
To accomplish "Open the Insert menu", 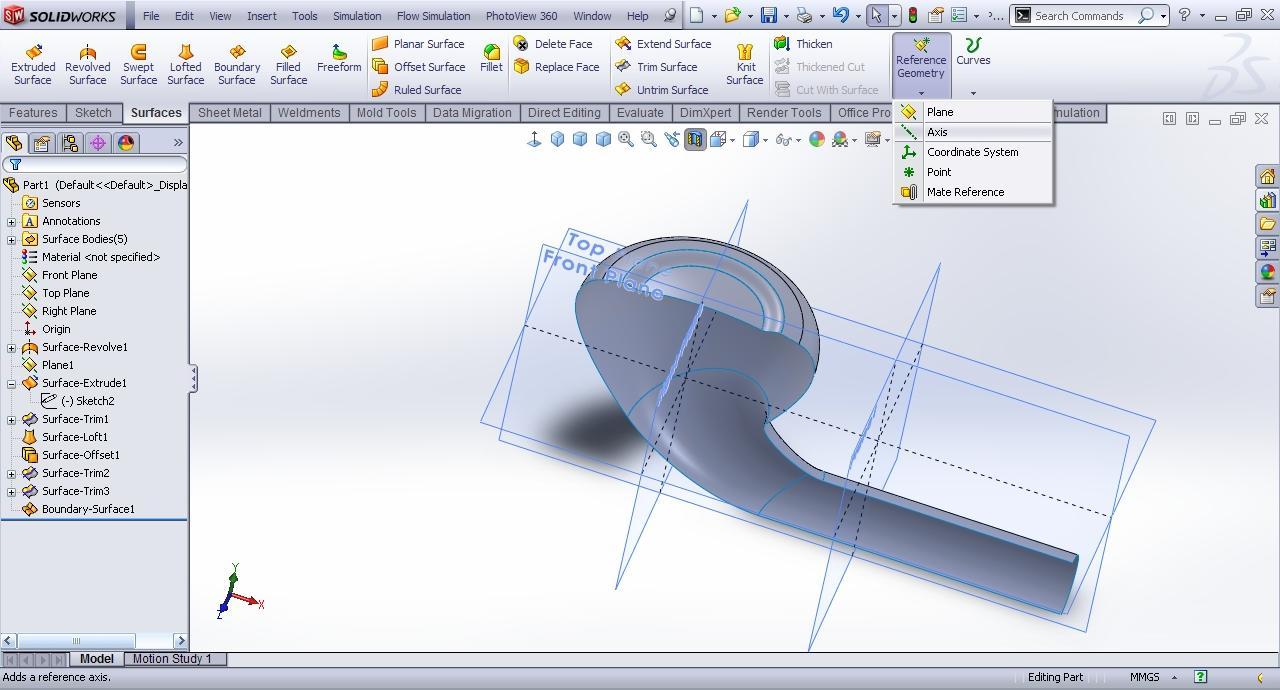I will (262, 16).
